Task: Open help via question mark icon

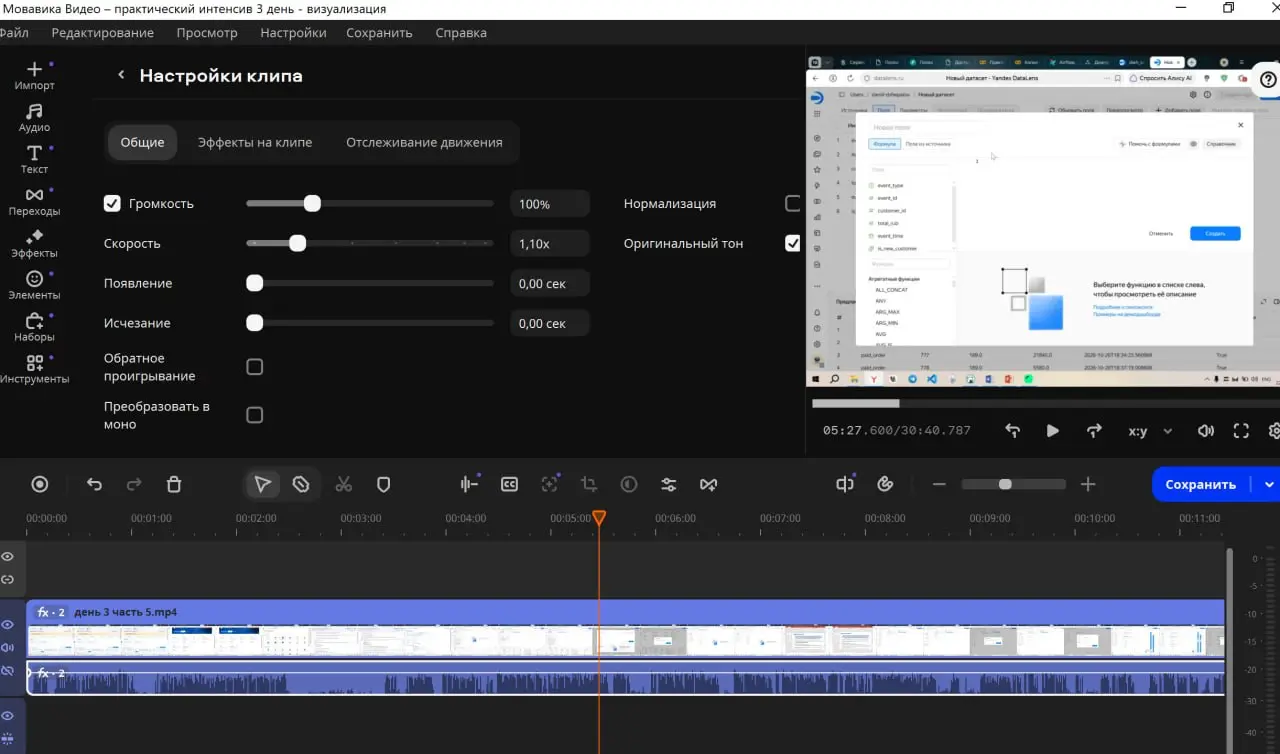Action: (1268, 80)
